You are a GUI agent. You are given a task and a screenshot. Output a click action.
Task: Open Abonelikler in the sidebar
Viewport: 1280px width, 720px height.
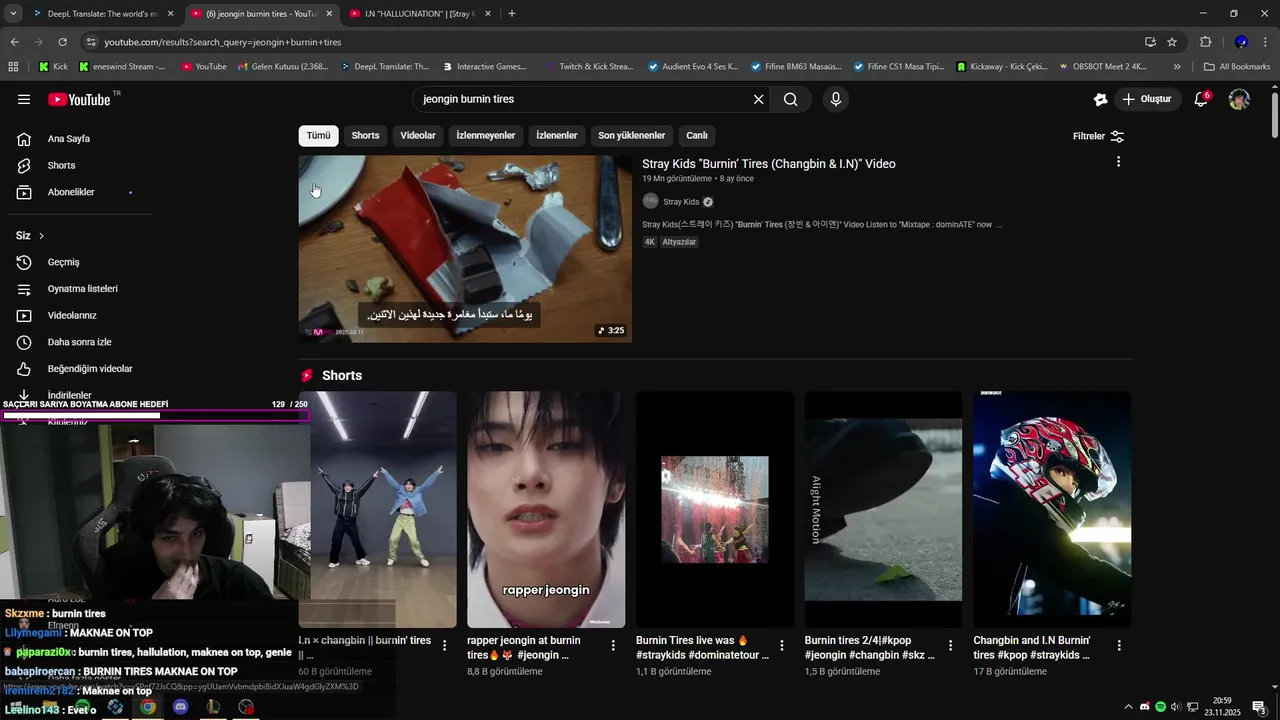(71, 192)
